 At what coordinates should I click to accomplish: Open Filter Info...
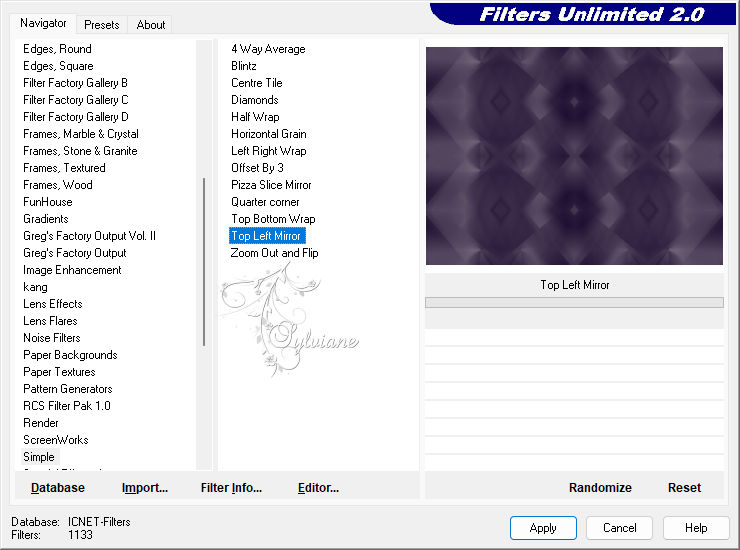(231, 488)
